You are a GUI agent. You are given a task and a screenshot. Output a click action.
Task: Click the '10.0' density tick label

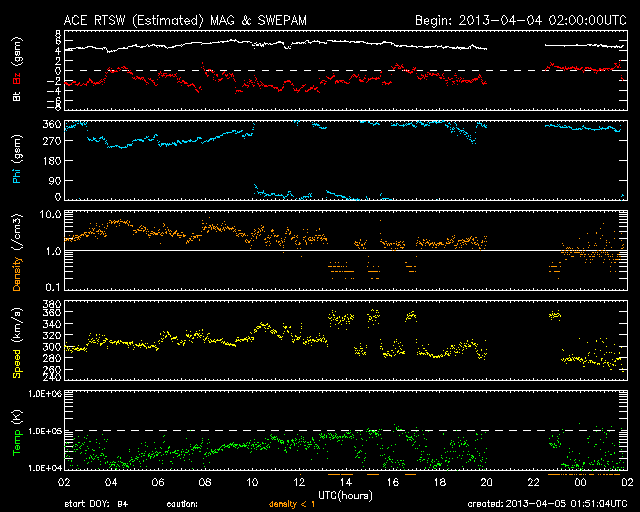click(50, 214)
